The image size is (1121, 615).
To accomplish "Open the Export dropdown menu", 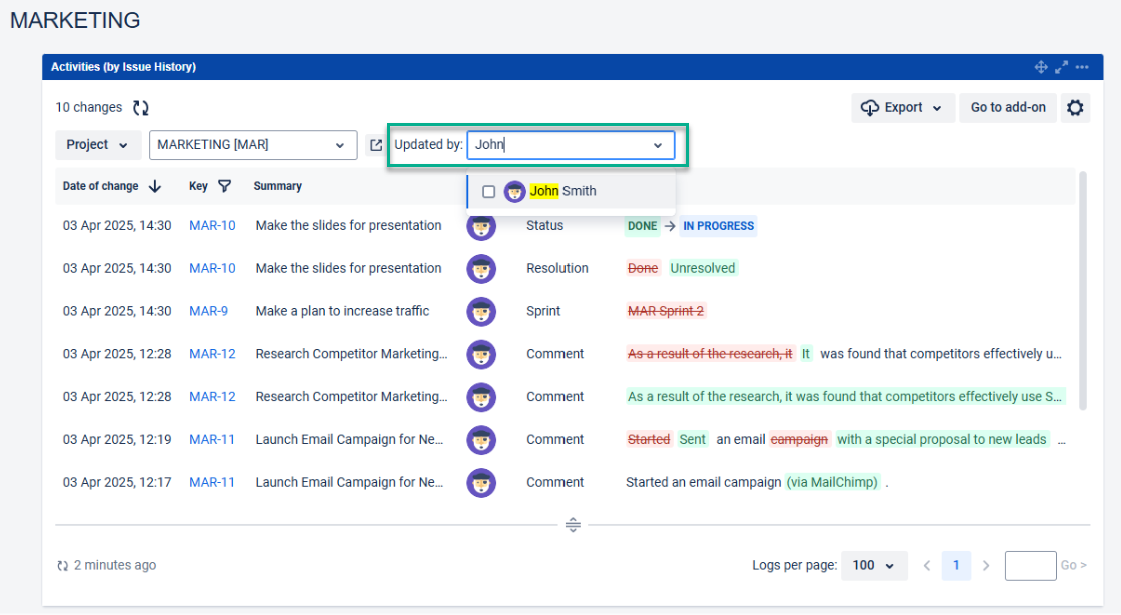I will (x=901, y=108).
